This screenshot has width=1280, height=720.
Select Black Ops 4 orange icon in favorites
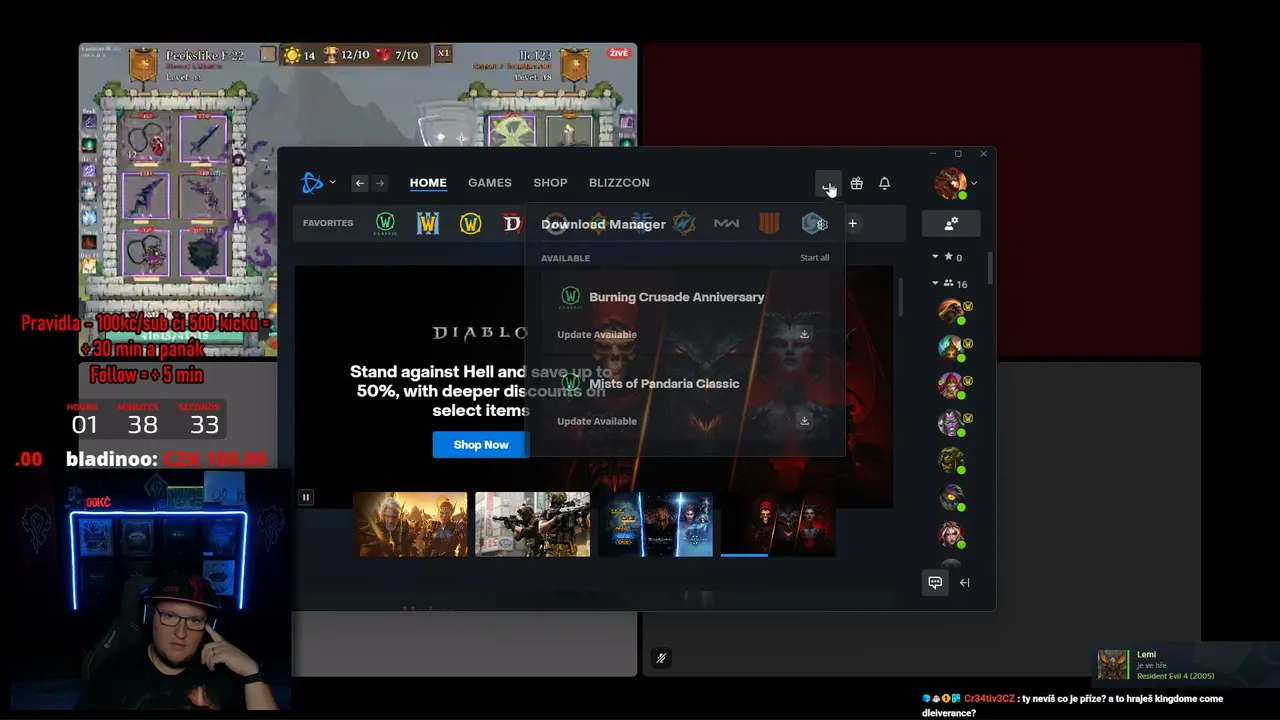(x=769, y=223)
